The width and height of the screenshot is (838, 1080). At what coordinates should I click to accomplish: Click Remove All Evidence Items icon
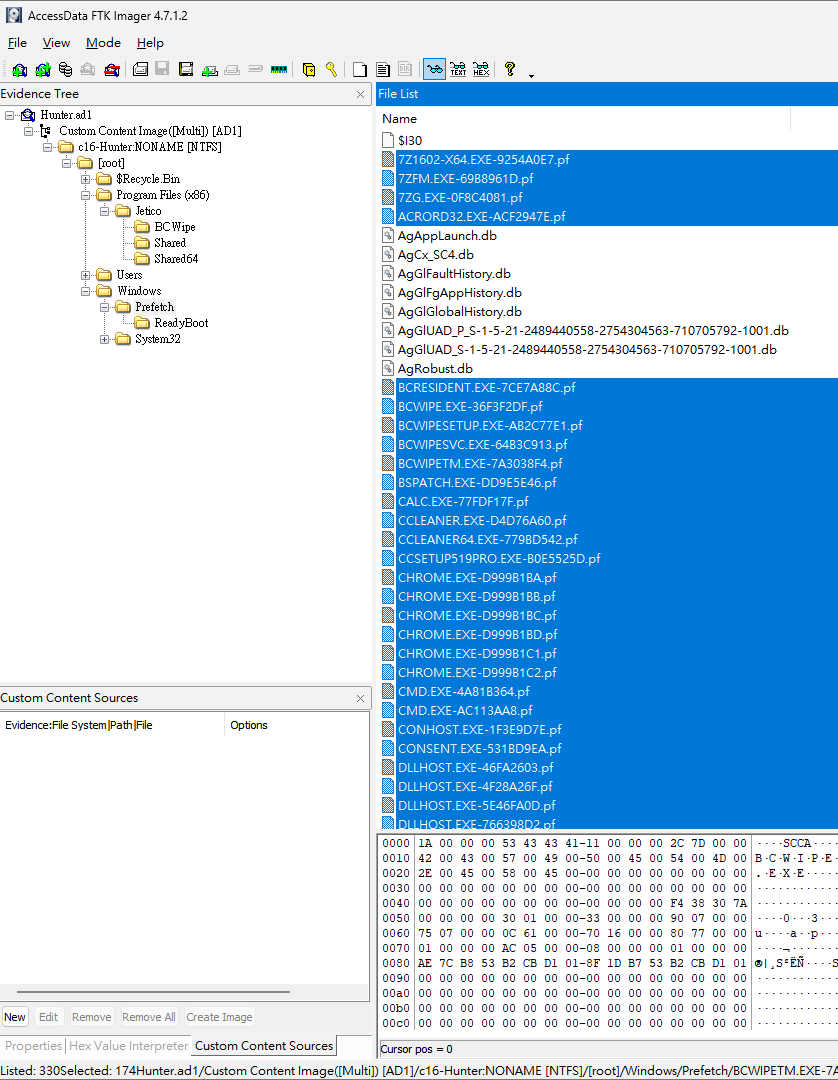click(x=112, y=70)
